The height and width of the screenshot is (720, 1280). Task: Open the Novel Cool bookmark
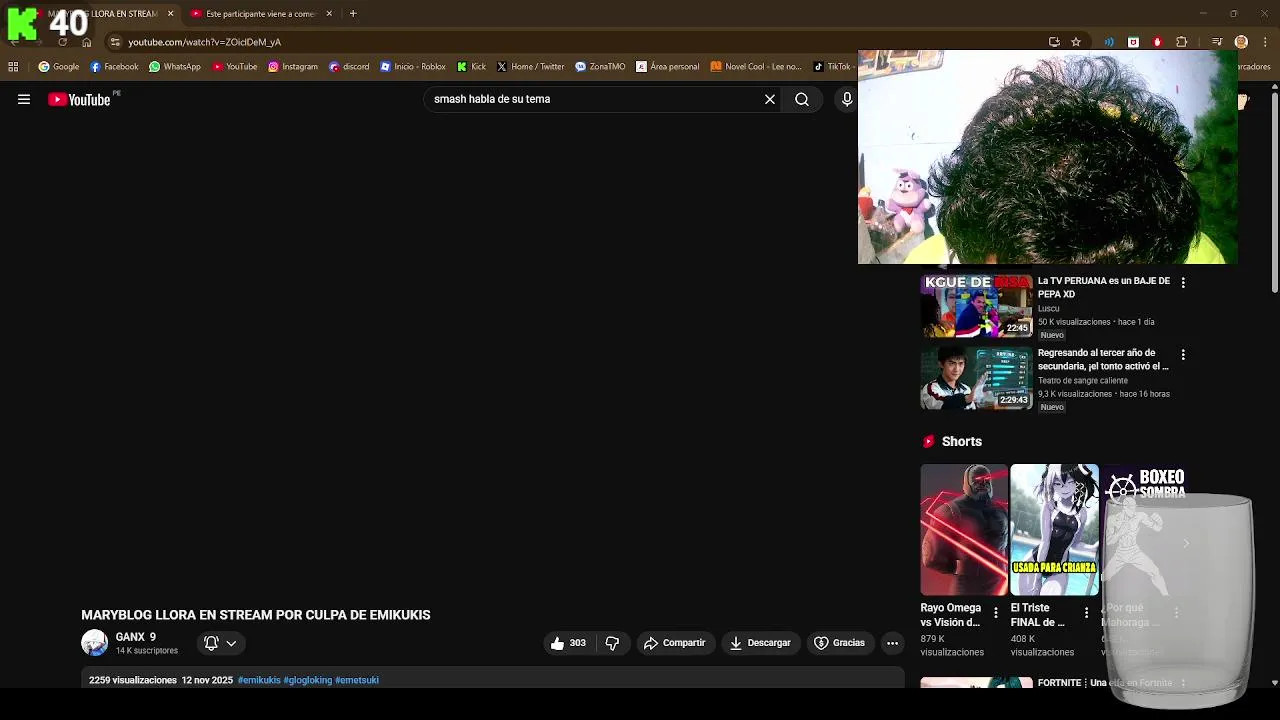click(x=756, y=67)
